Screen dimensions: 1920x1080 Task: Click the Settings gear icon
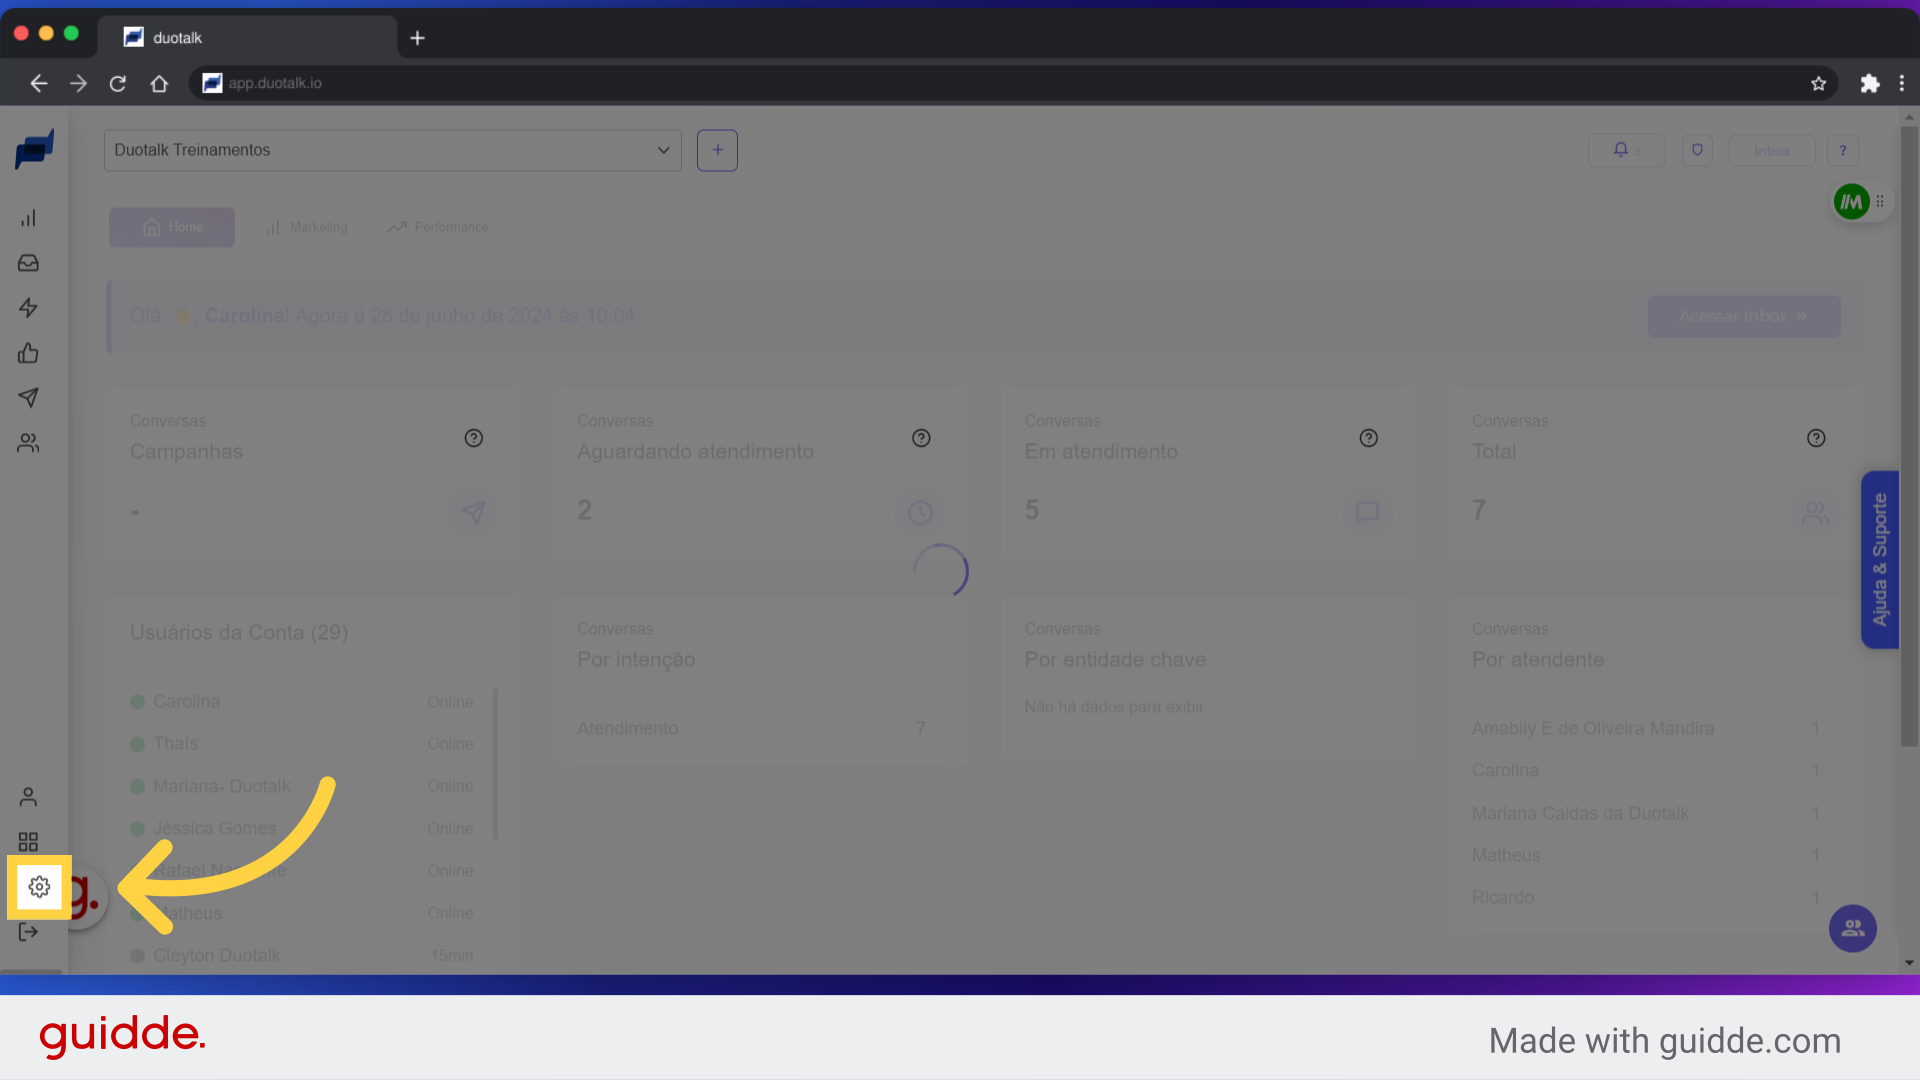coord(38,886)
